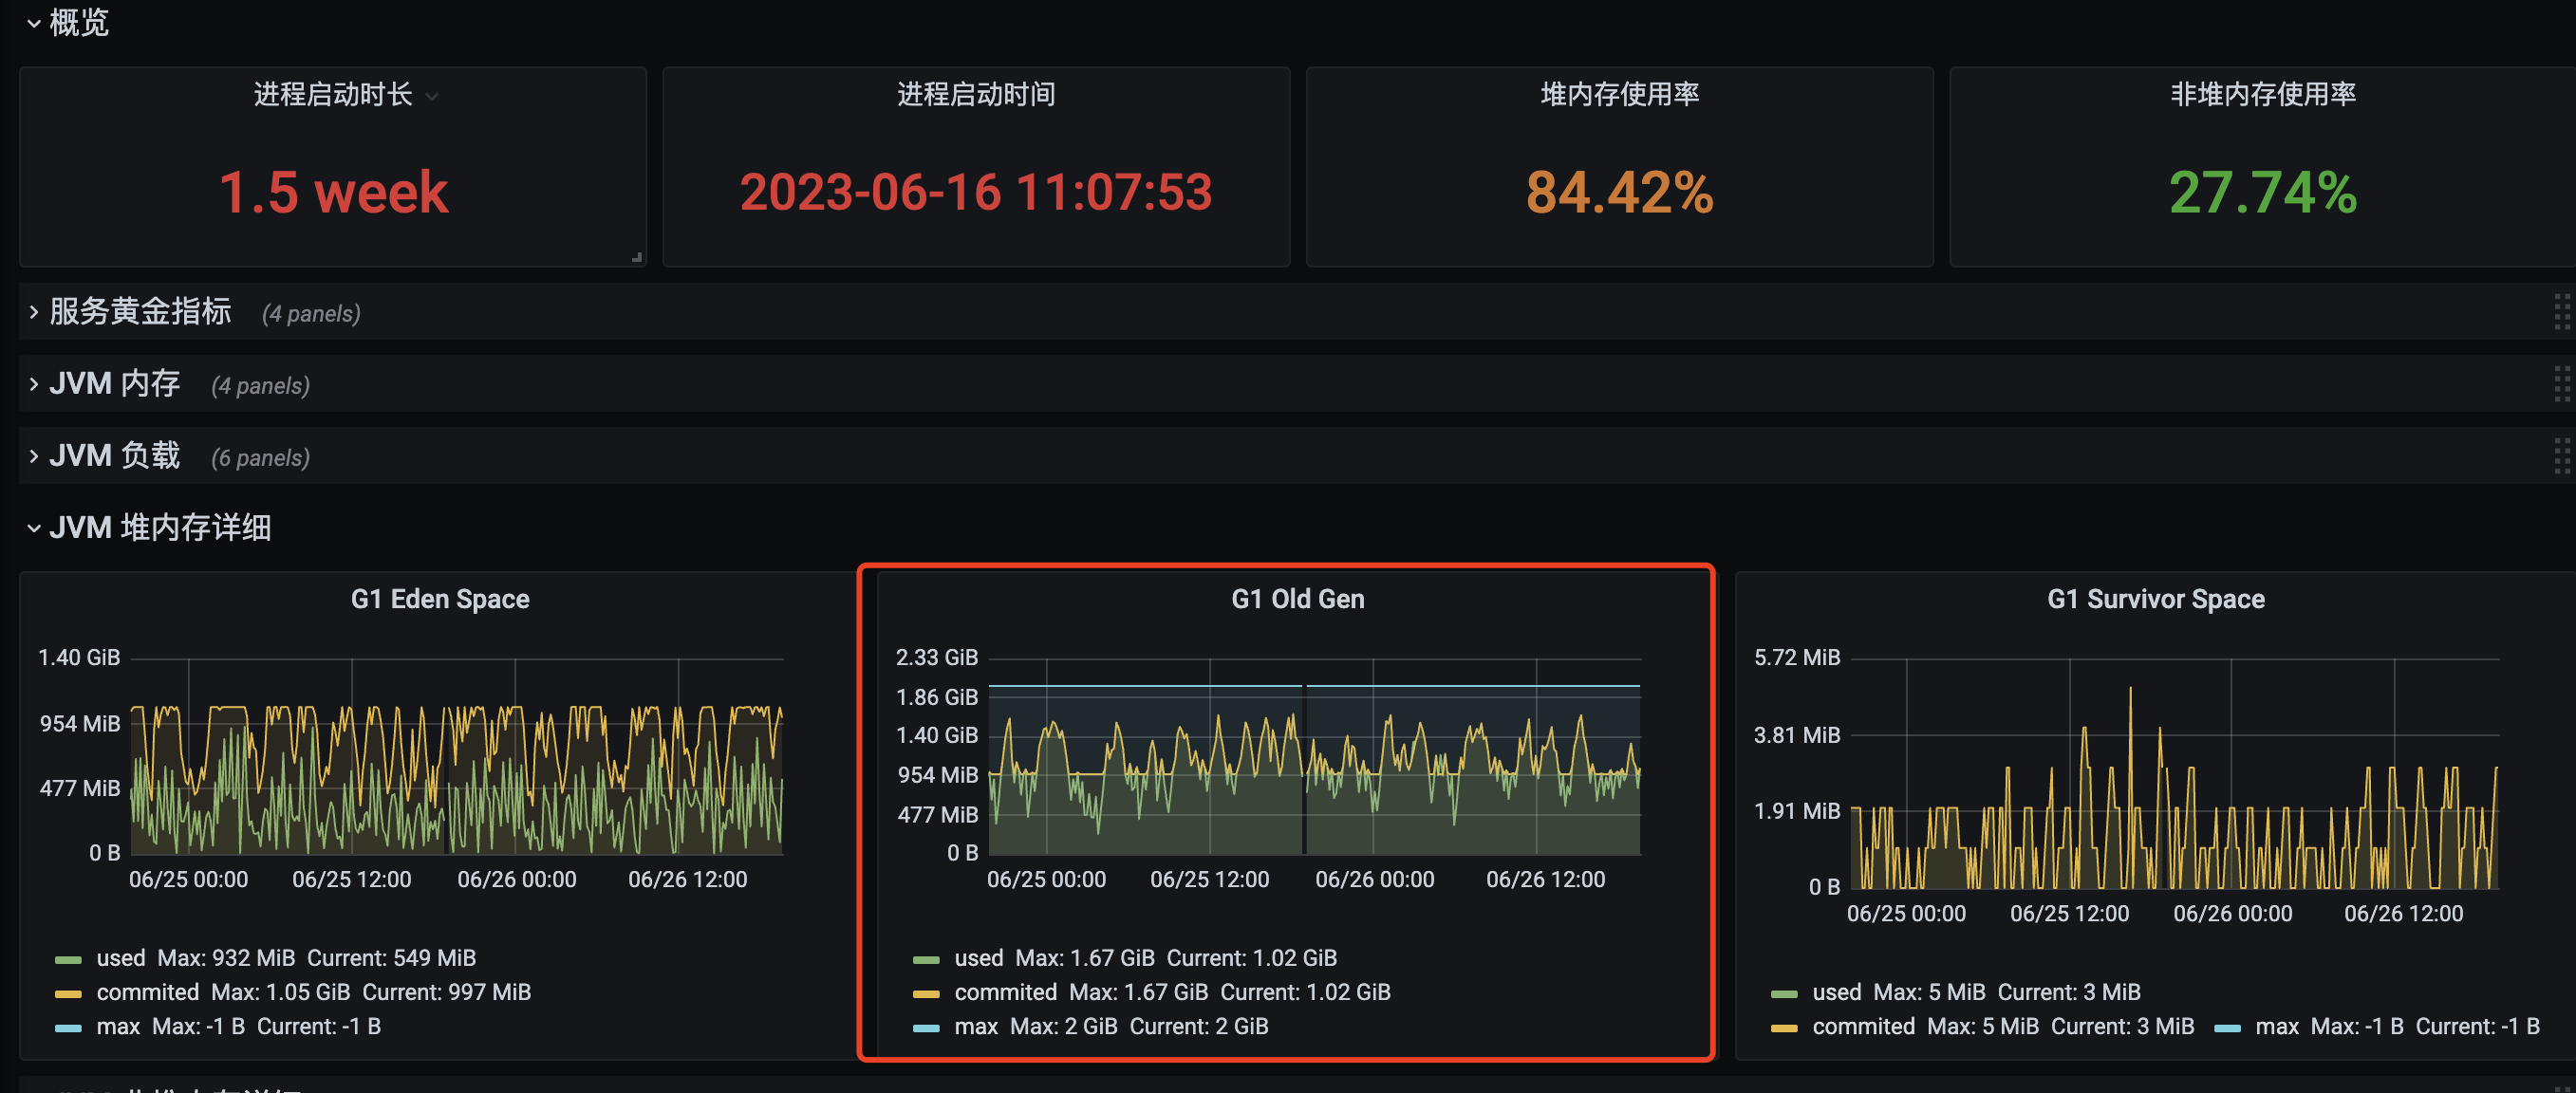Screen dimensions: 2576x1093
Task: Click green used swatch in G1 Old Gen legend
Action: pos(926,960)
